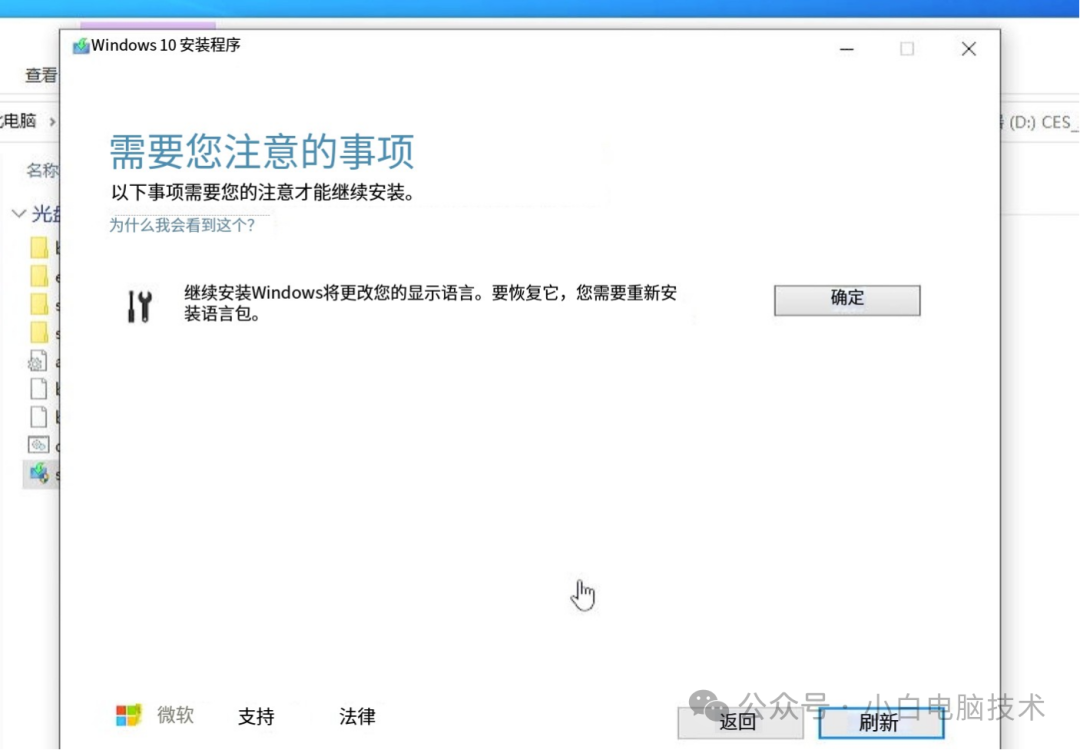This screenshot has width=1080, height=750.
Task: Click the Microsoft logo at bottom left
Action: pyautogui.click(x=129, y=714)
